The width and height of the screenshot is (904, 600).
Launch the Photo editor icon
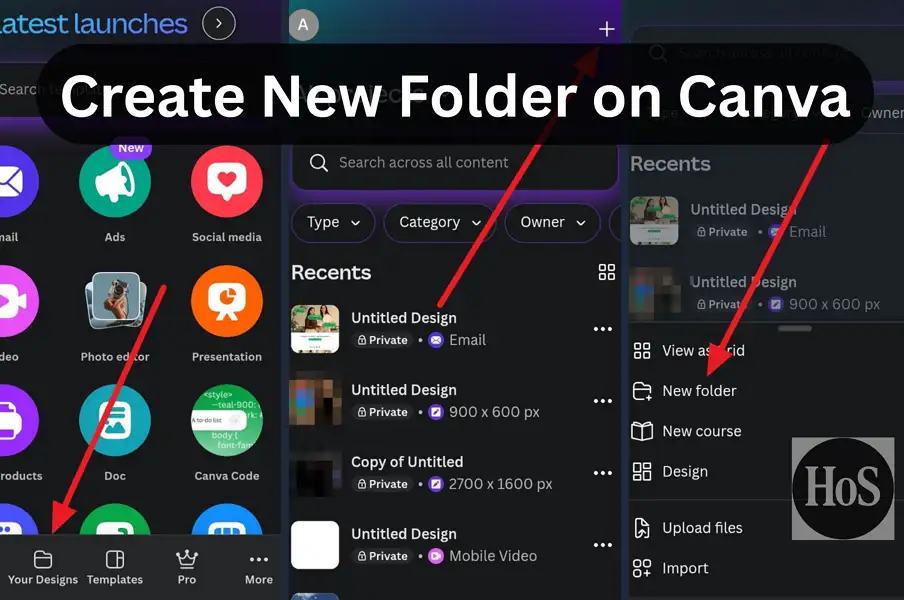[115, 302]
